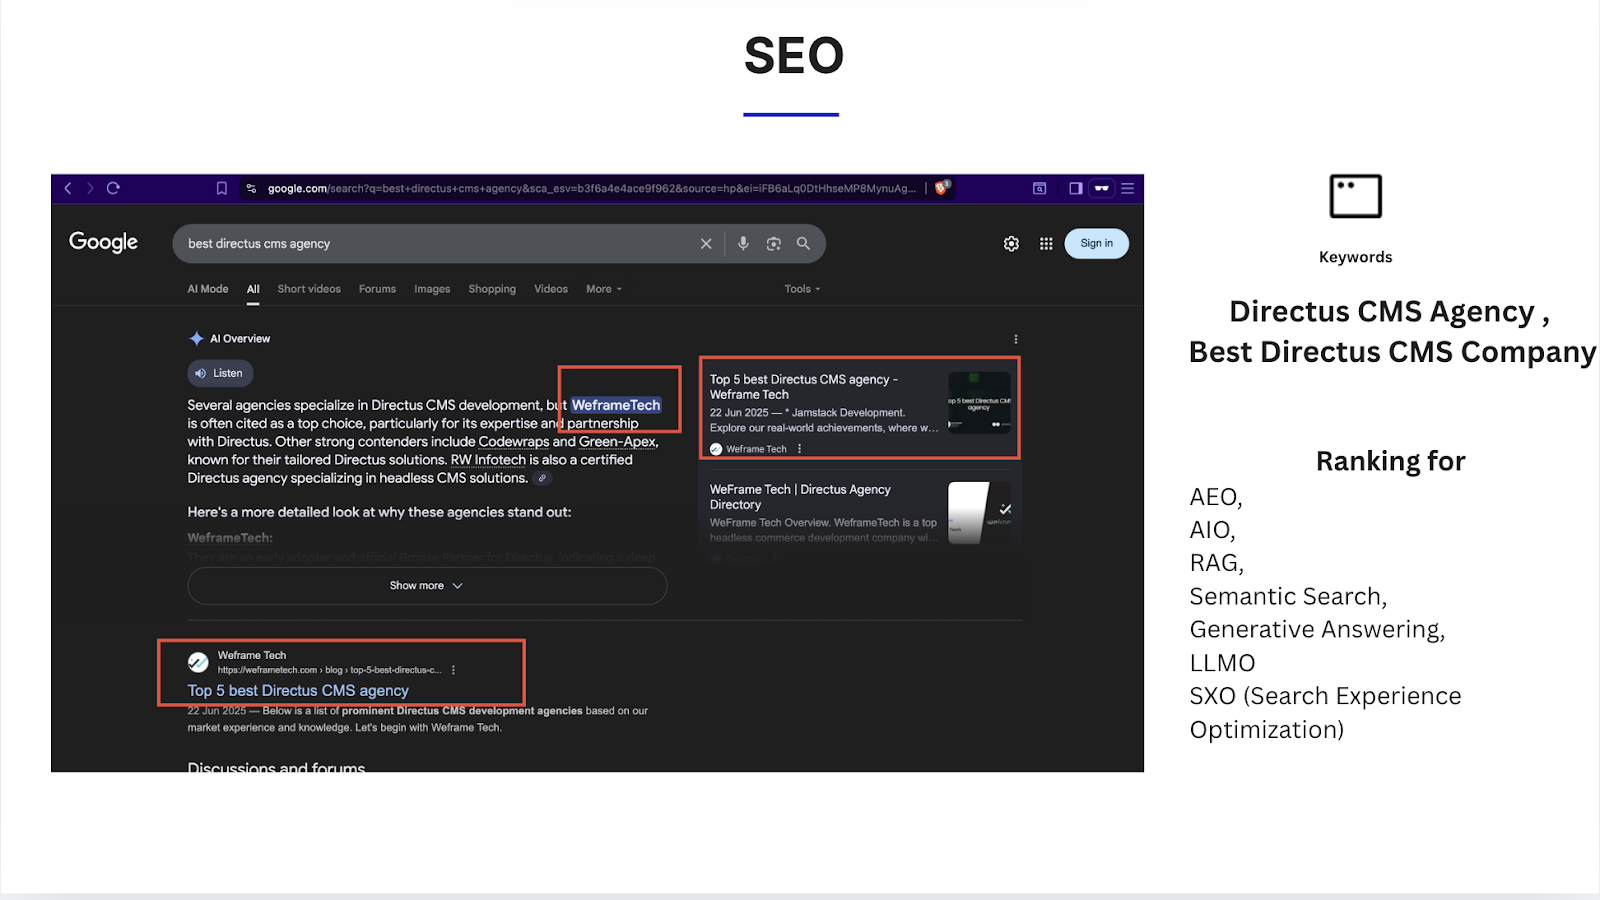Click the magnifier to run the search
Image resolution: width=1600 pixels, height=900 pixels.
tap(803, 243)
